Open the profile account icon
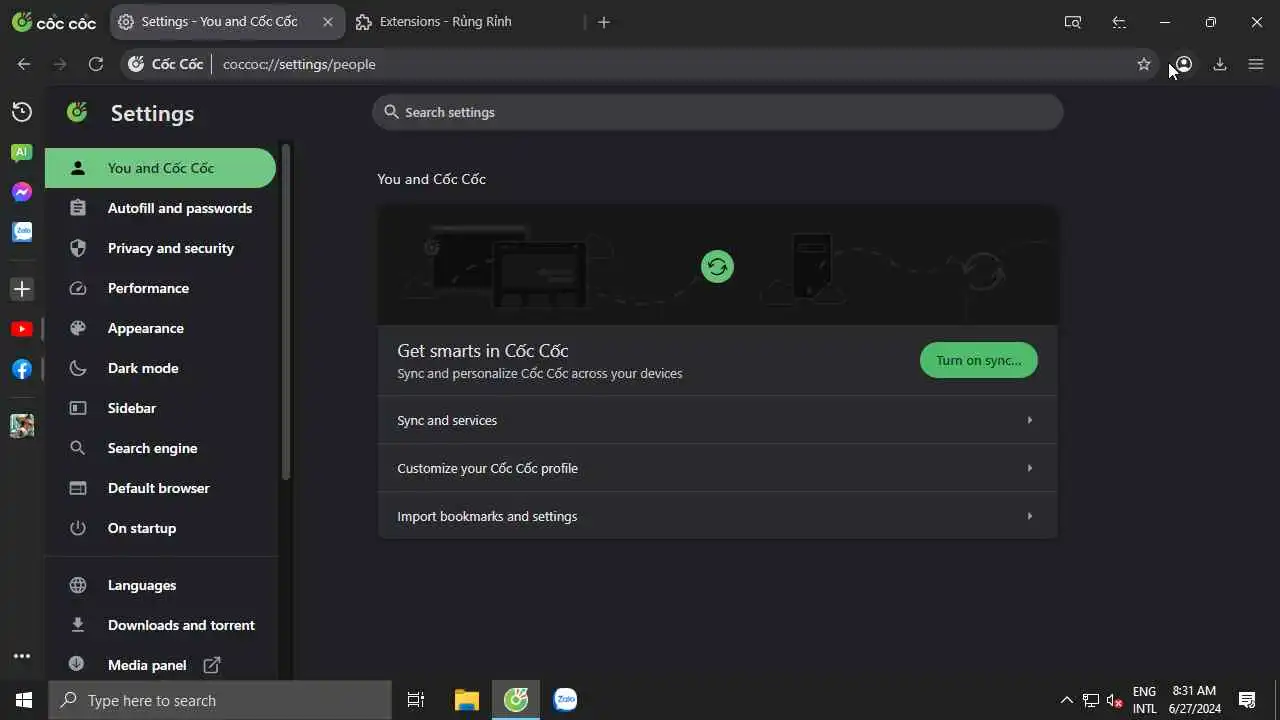Screen dimensions: 1280x720 click(x=1183, y=64)
